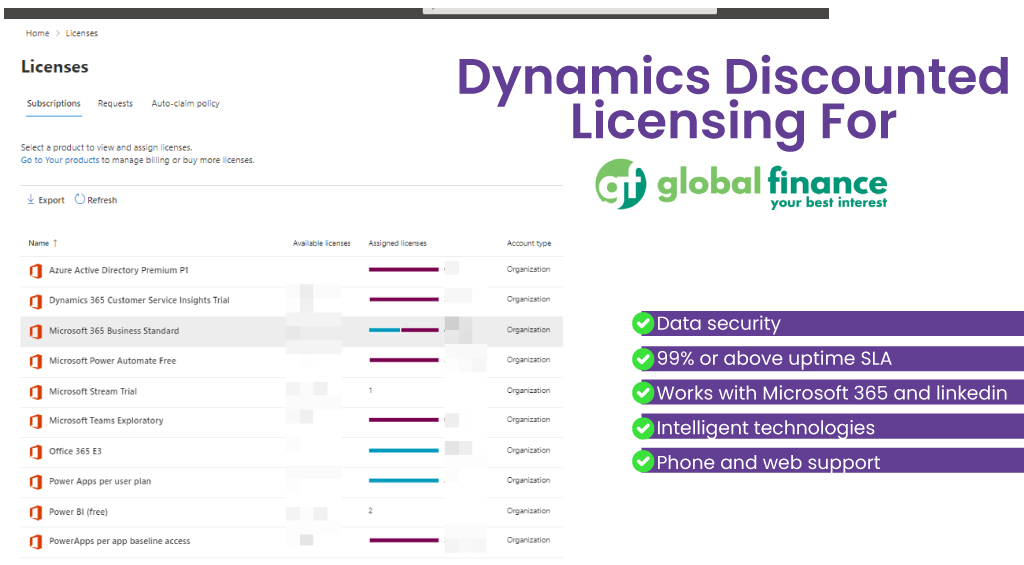Click the Export download icon
1024x565 pixels.
pyautogui.click(x=30, y=200)
